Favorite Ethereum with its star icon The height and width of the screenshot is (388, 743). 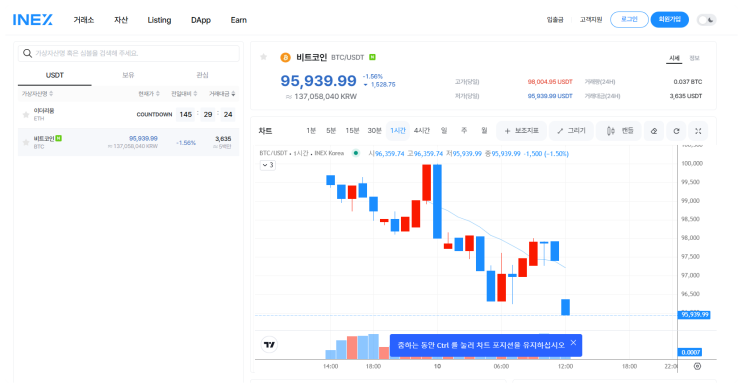click(x=26, y=115)
